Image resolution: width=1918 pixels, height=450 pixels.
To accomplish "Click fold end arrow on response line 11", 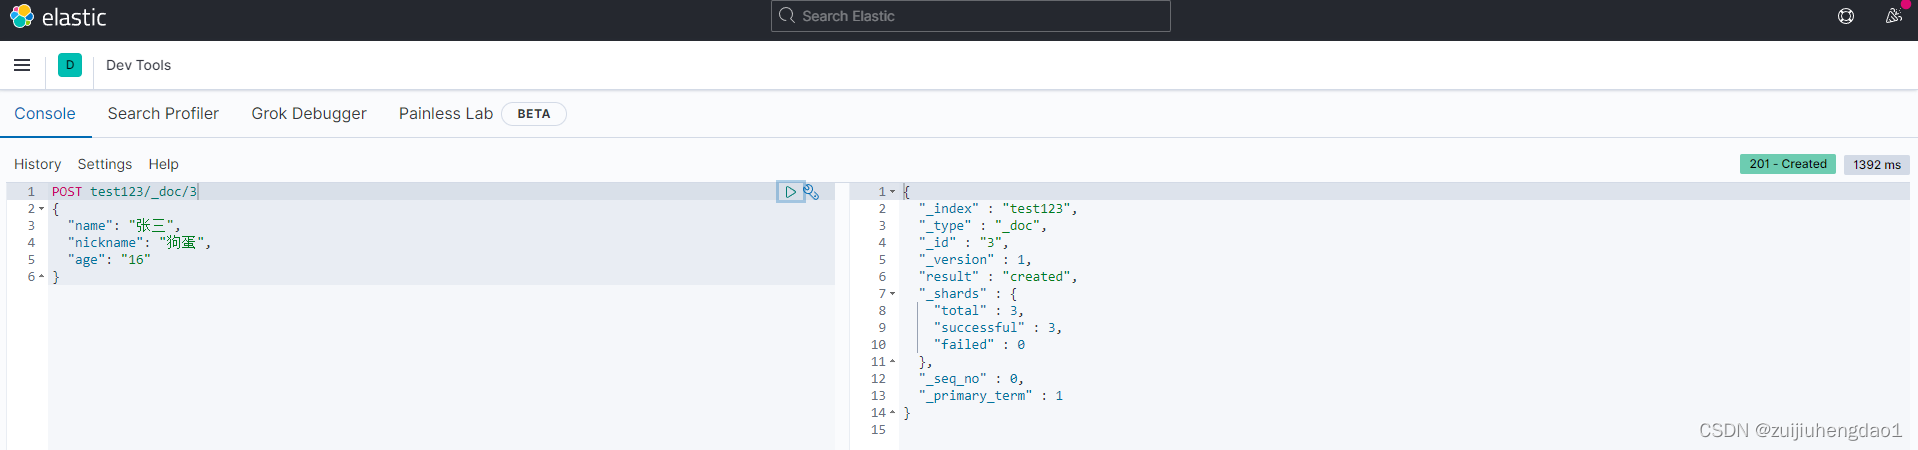I will [x=892, y=362].
